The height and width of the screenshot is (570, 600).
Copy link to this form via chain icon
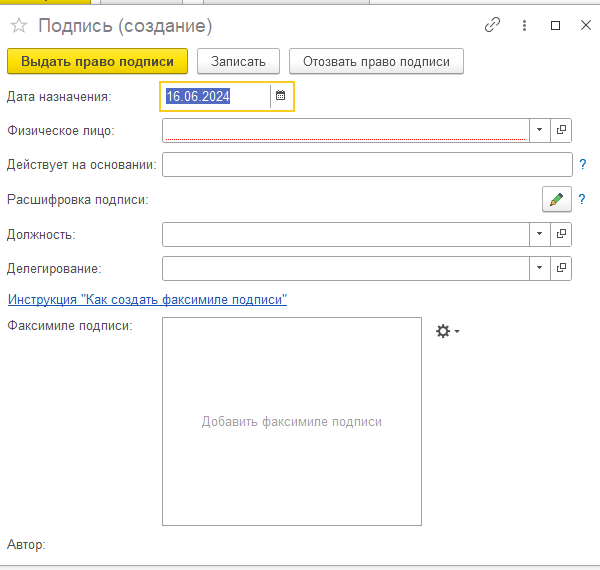point(492,26)
